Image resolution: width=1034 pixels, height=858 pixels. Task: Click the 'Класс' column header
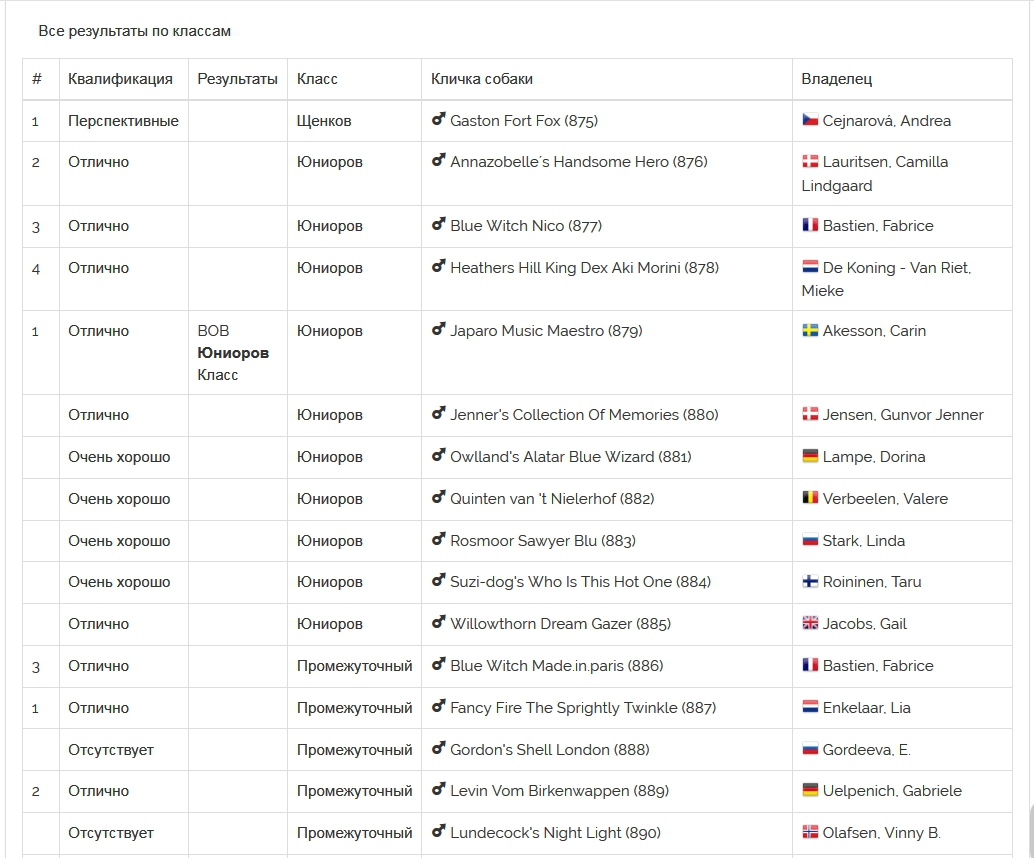[317, 79]
